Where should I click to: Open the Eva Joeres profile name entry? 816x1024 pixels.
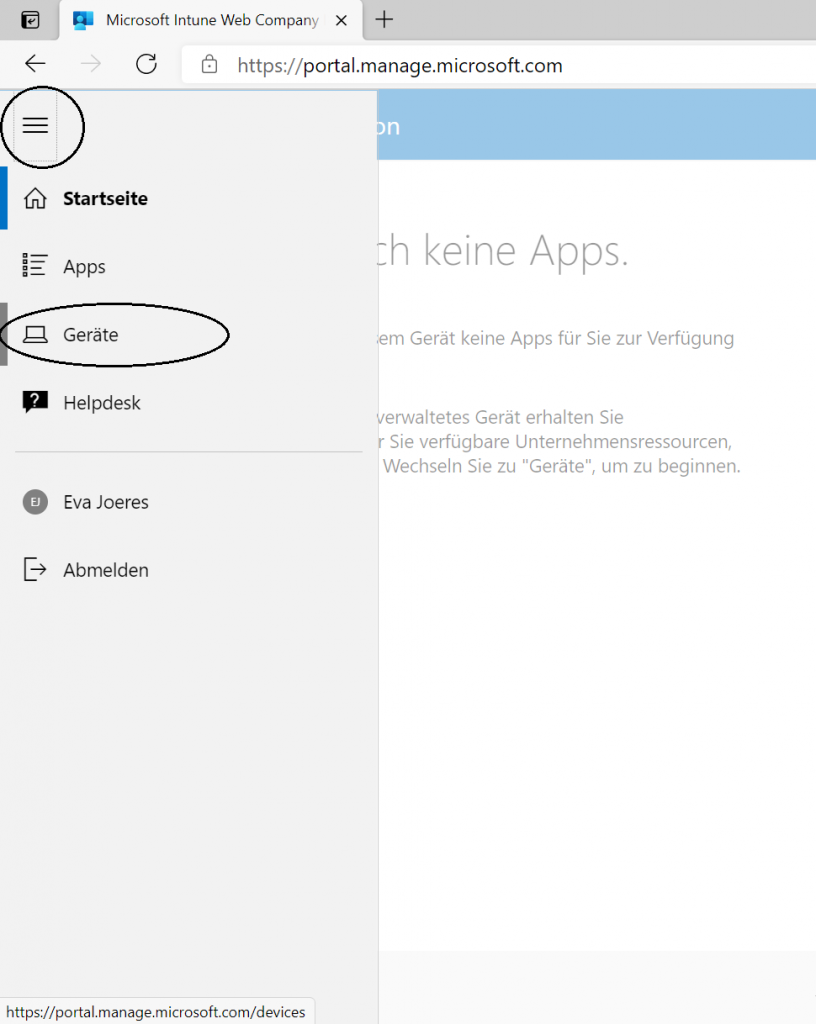click(106, 502)
